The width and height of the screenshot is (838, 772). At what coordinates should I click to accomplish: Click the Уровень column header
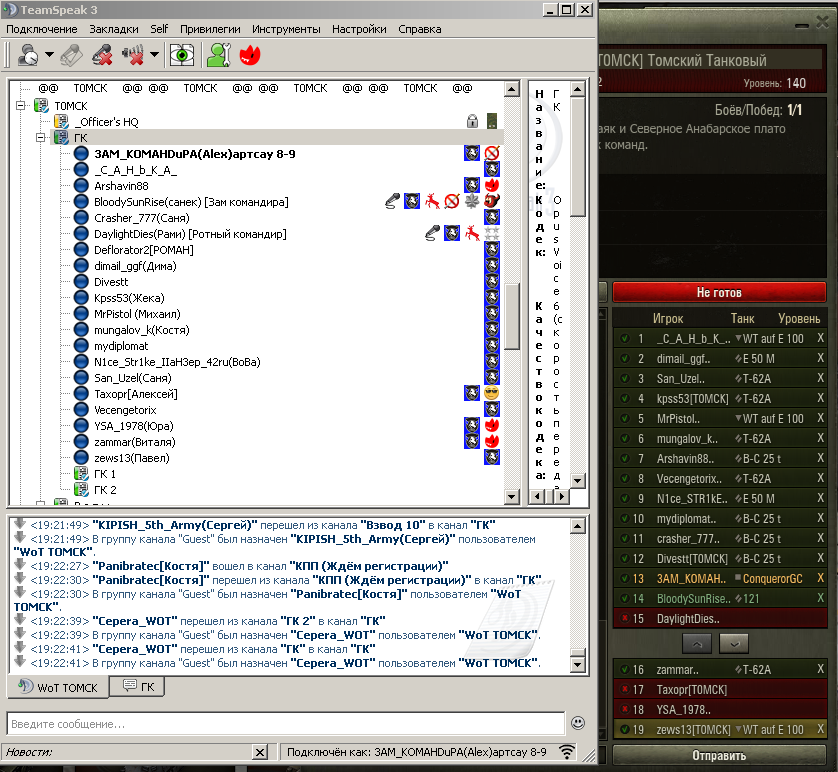[799, 318]
